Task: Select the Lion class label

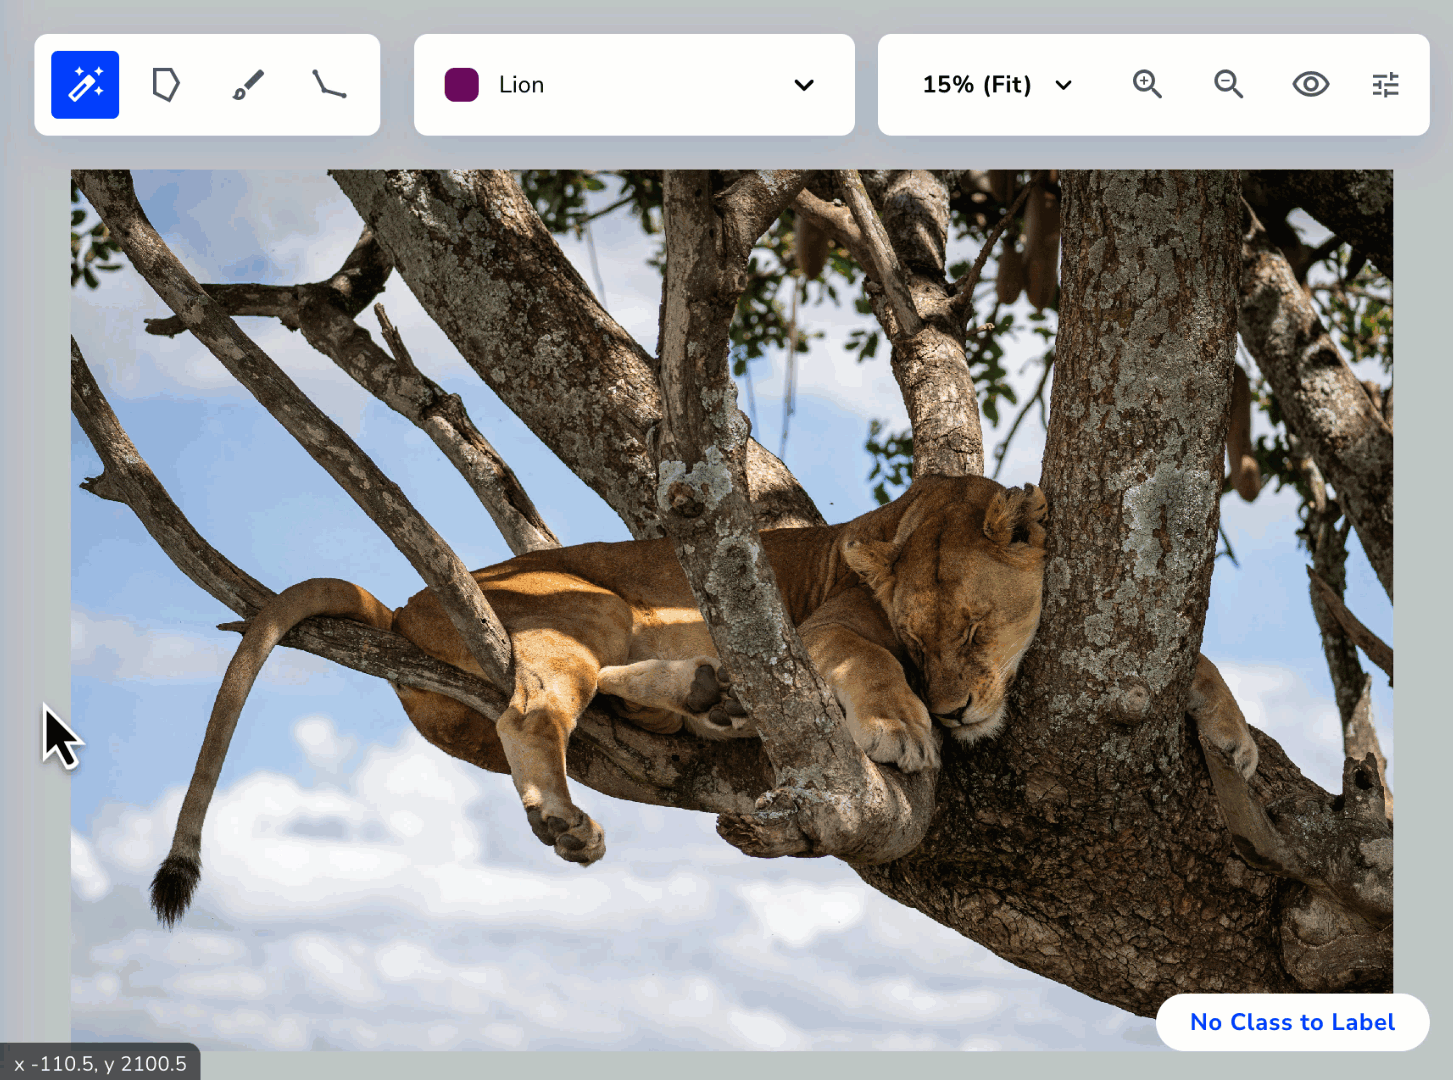Action: tap(520, 84)
